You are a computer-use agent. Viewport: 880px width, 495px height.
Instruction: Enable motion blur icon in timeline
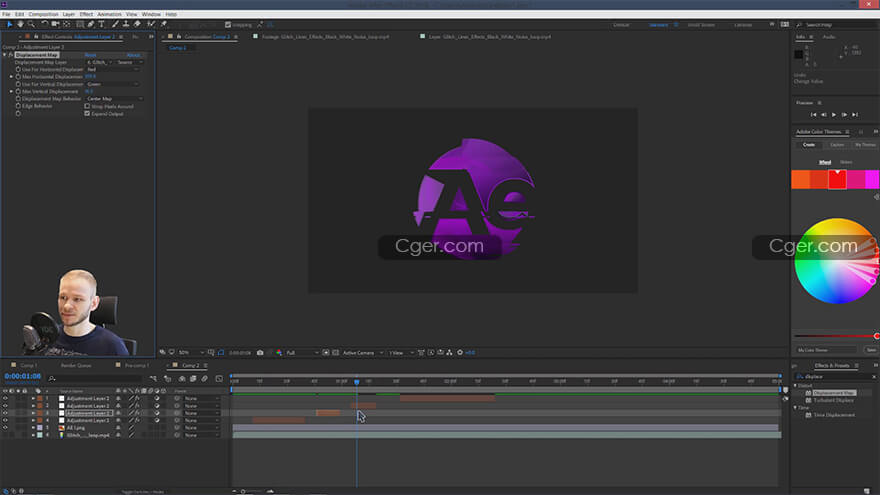205,379
